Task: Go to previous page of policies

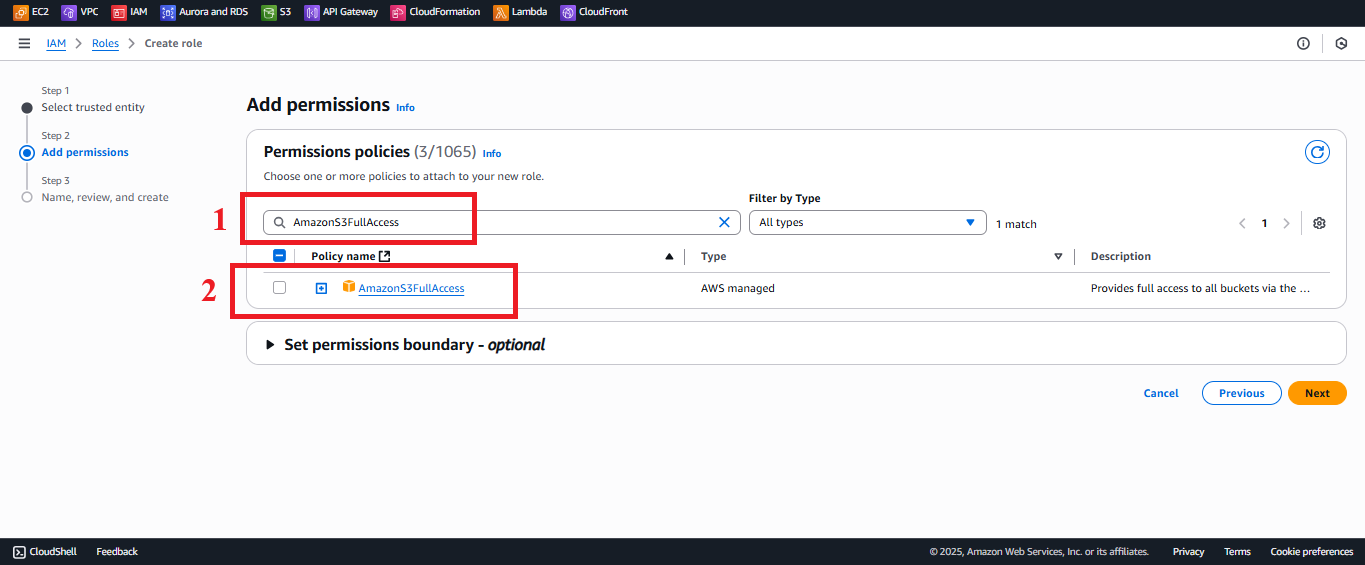Action: [x=1242, y=223]
